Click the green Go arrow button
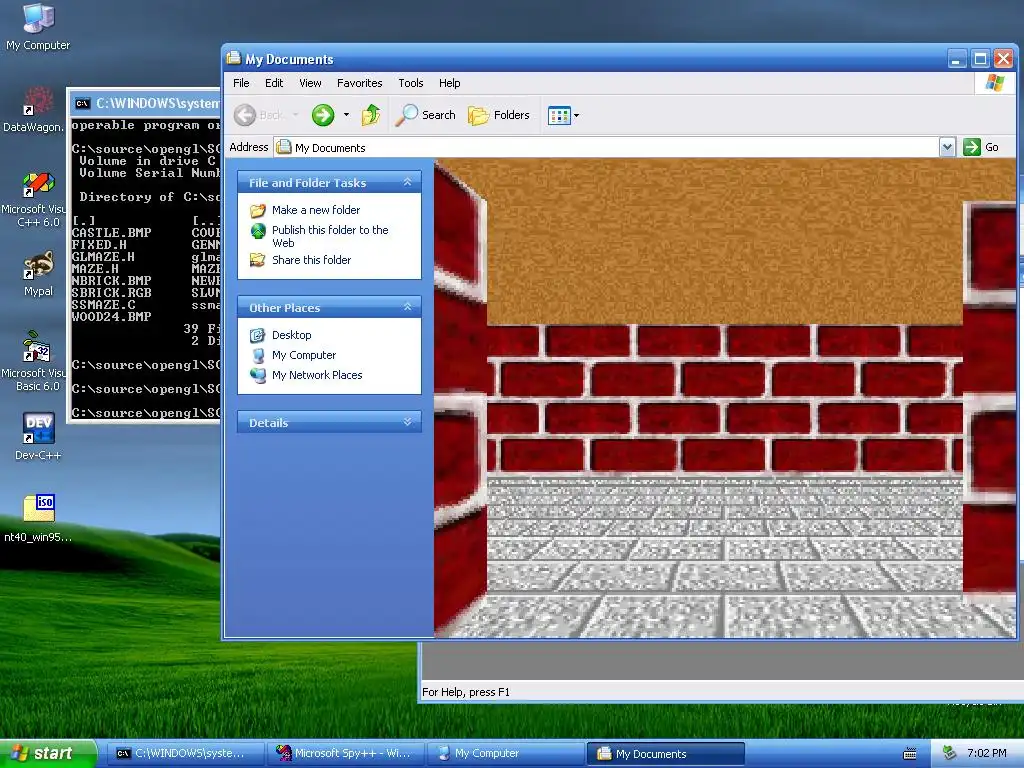Screen dimensions: 1024x768 (x=972, y=147)
